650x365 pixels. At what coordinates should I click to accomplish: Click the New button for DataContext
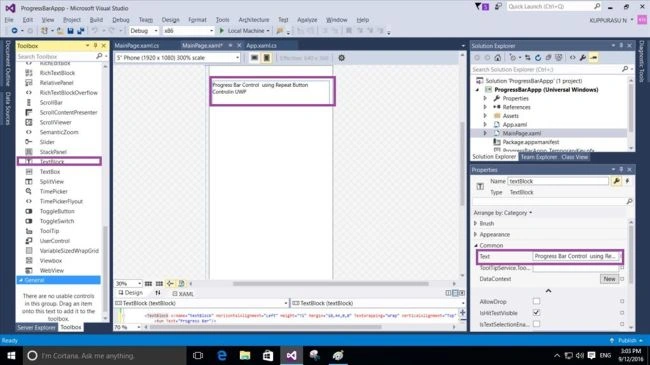click(x=609, y=279)
